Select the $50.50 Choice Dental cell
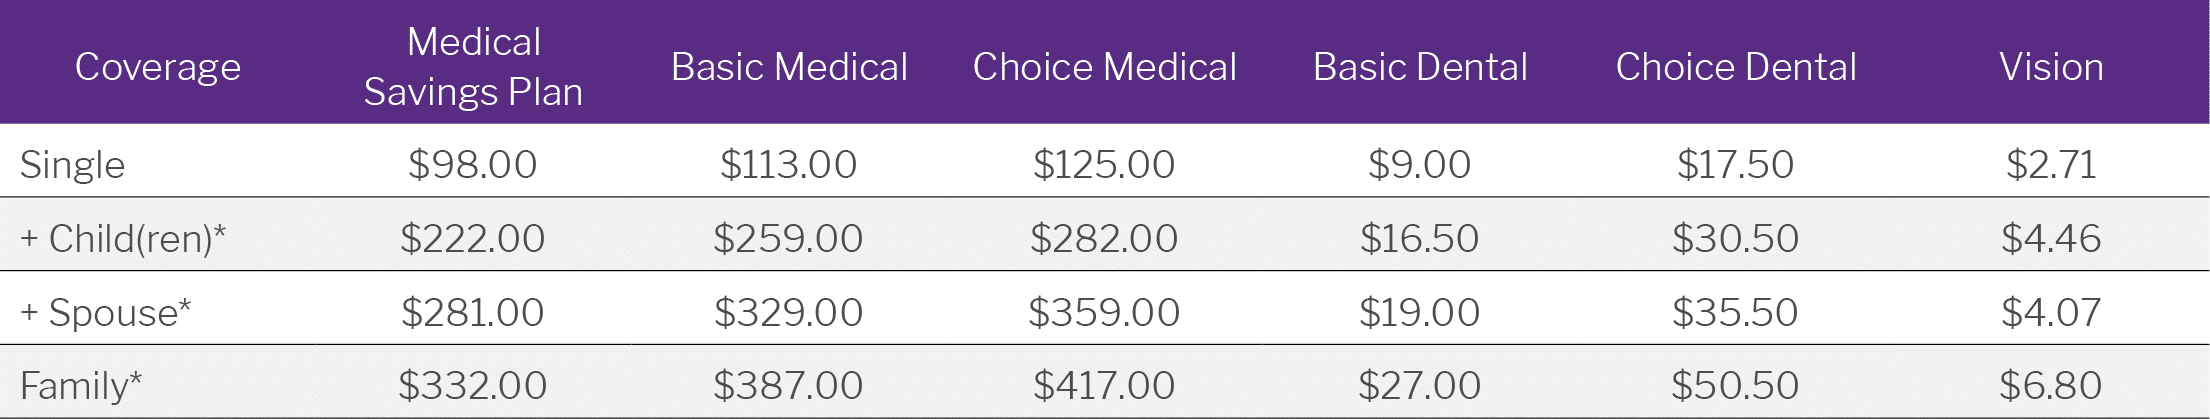This screenshot has width=2210, height=419. [x=1736, y=386]
